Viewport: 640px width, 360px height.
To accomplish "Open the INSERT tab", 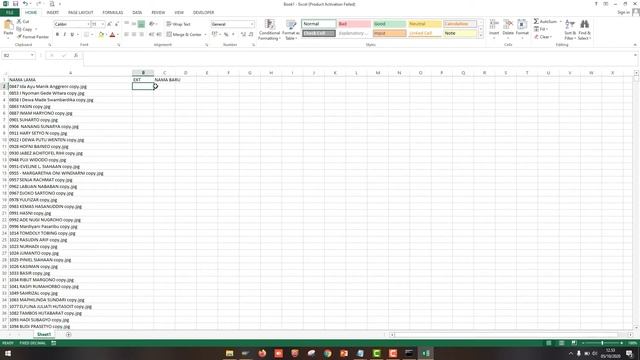I will tap(52, 12).
